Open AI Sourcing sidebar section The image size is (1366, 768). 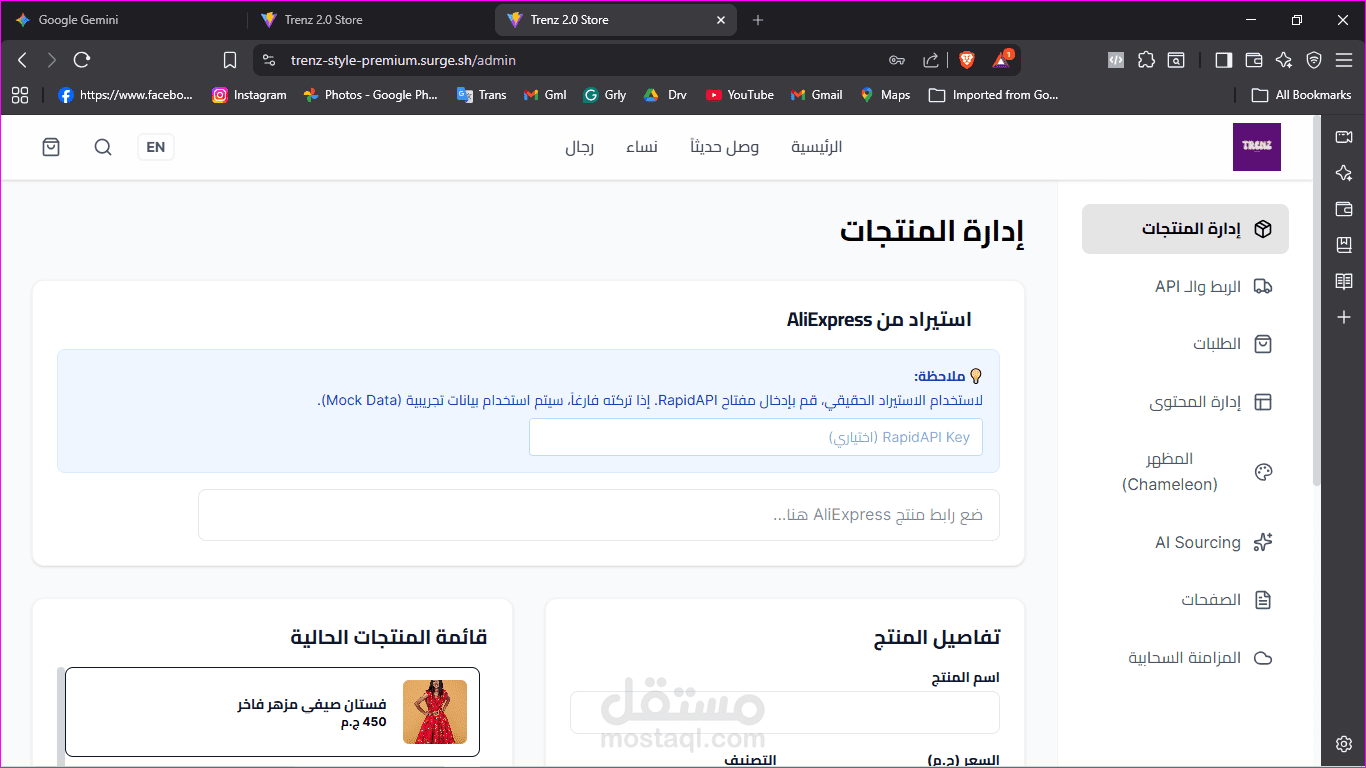pyautogui.click(x=1185, y=542)
